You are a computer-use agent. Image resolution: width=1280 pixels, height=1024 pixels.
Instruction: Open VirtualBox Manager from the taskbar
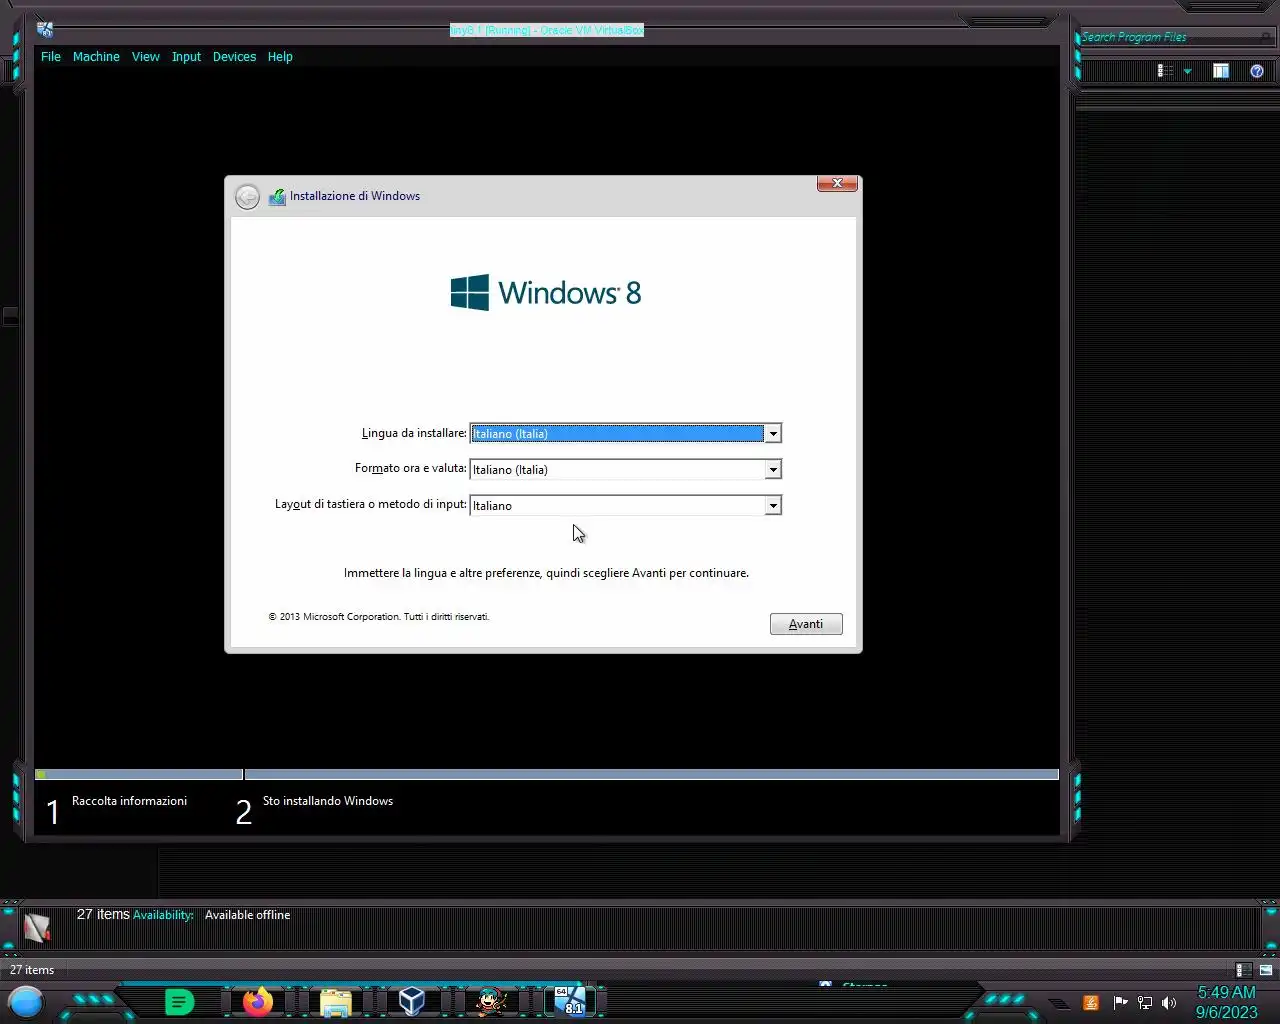[412, 1001]
